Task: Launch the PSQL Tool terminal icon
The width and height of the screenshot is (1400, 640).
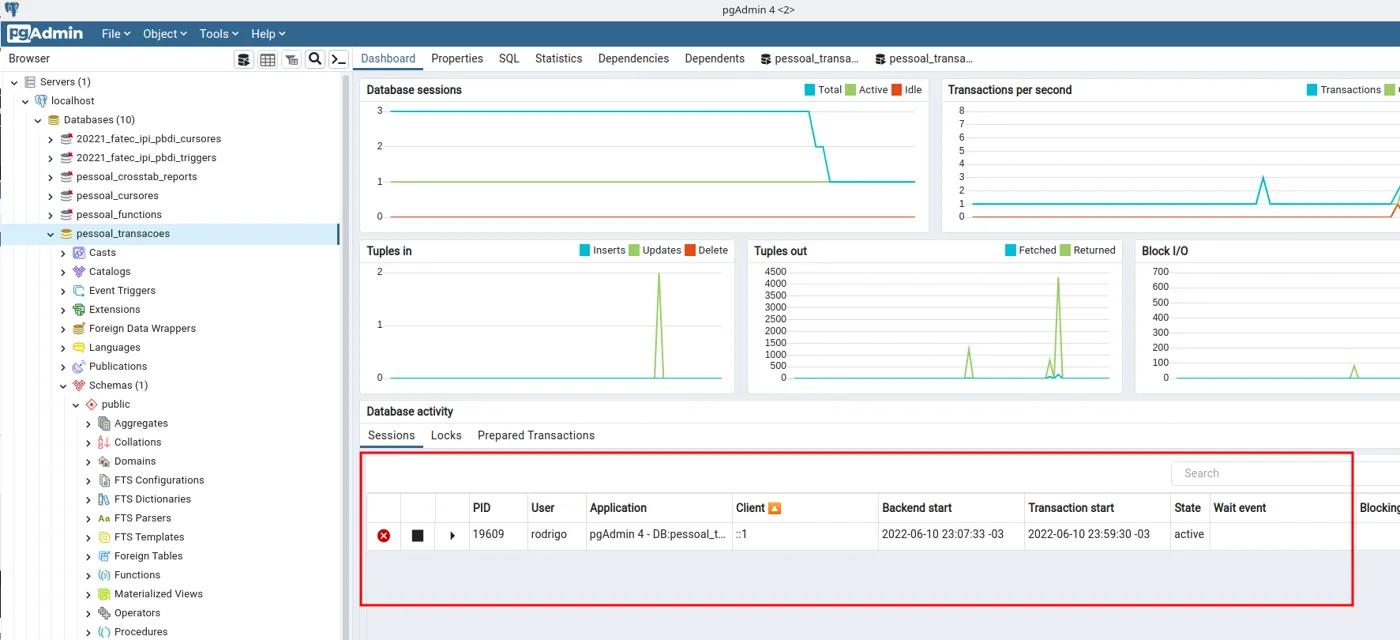Action: [339, 59]
